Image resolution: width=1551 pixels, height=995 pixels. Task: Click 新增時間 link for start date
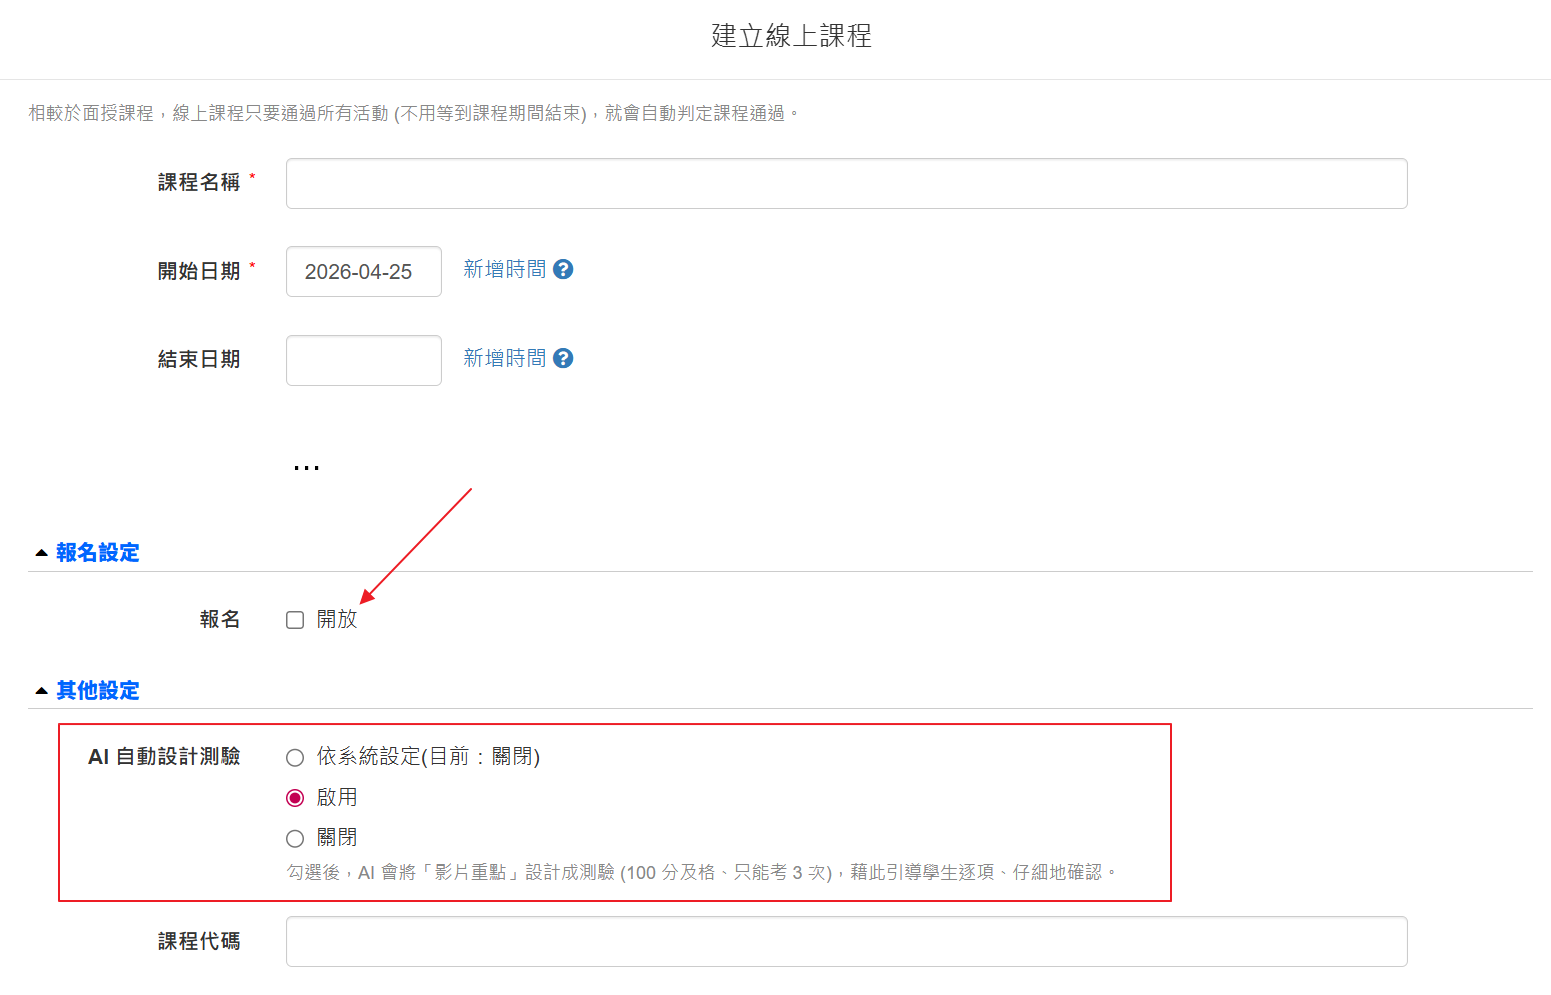(x=504, y=270)
